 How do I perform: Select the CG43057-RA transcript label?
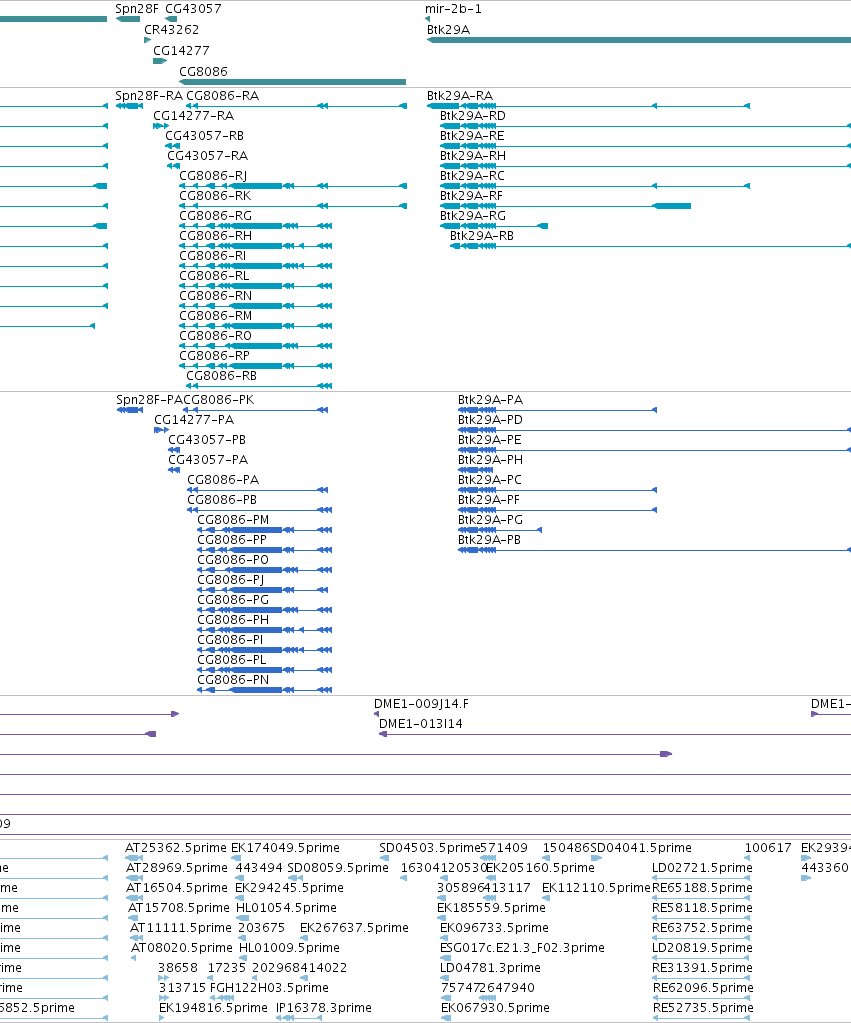click(x=208, y=156)
